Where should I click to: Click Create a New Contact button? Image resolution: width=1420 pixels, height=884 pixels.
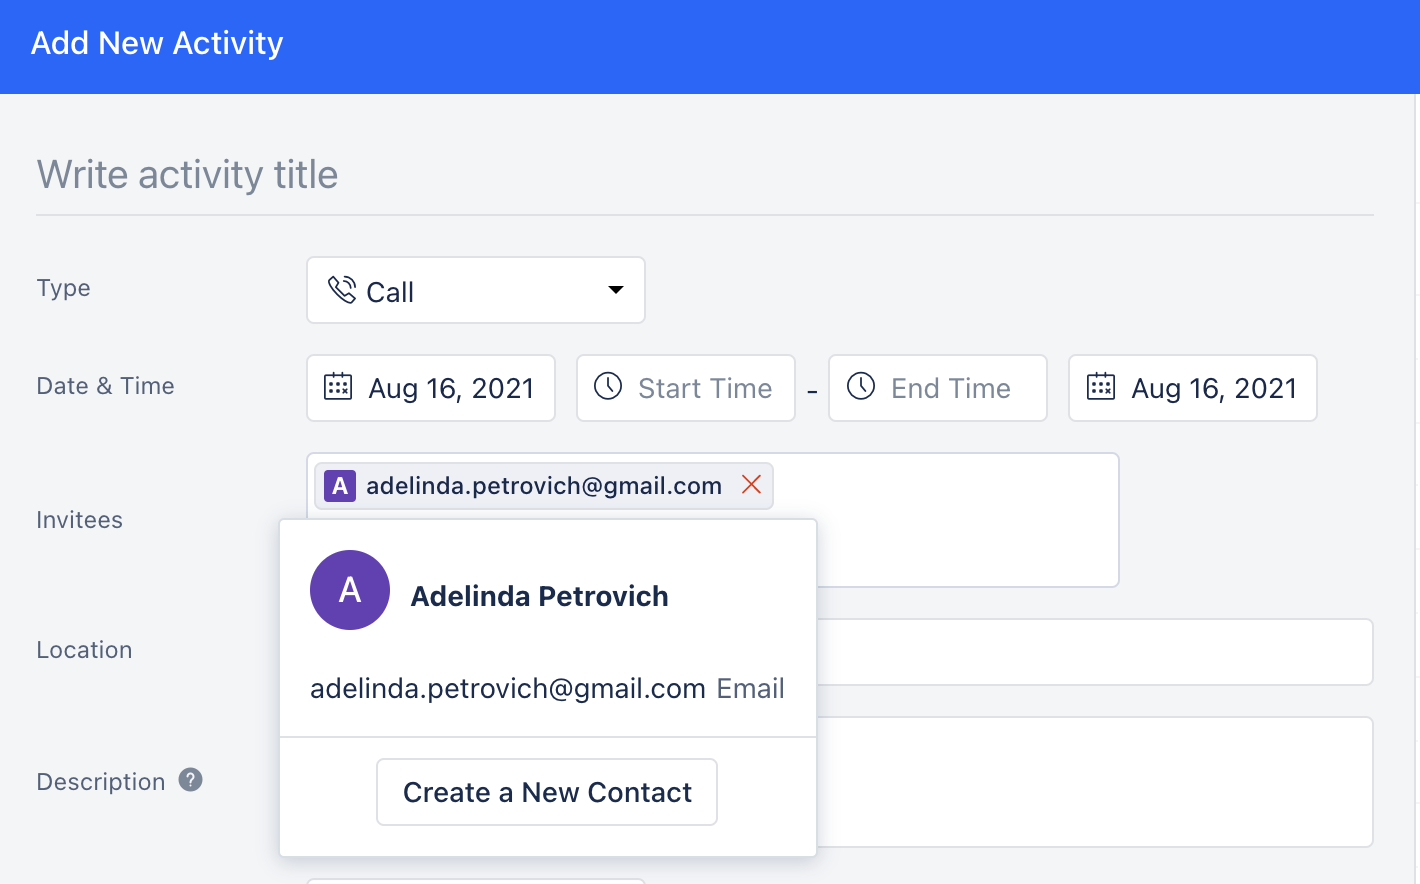[x=547, y=792]
